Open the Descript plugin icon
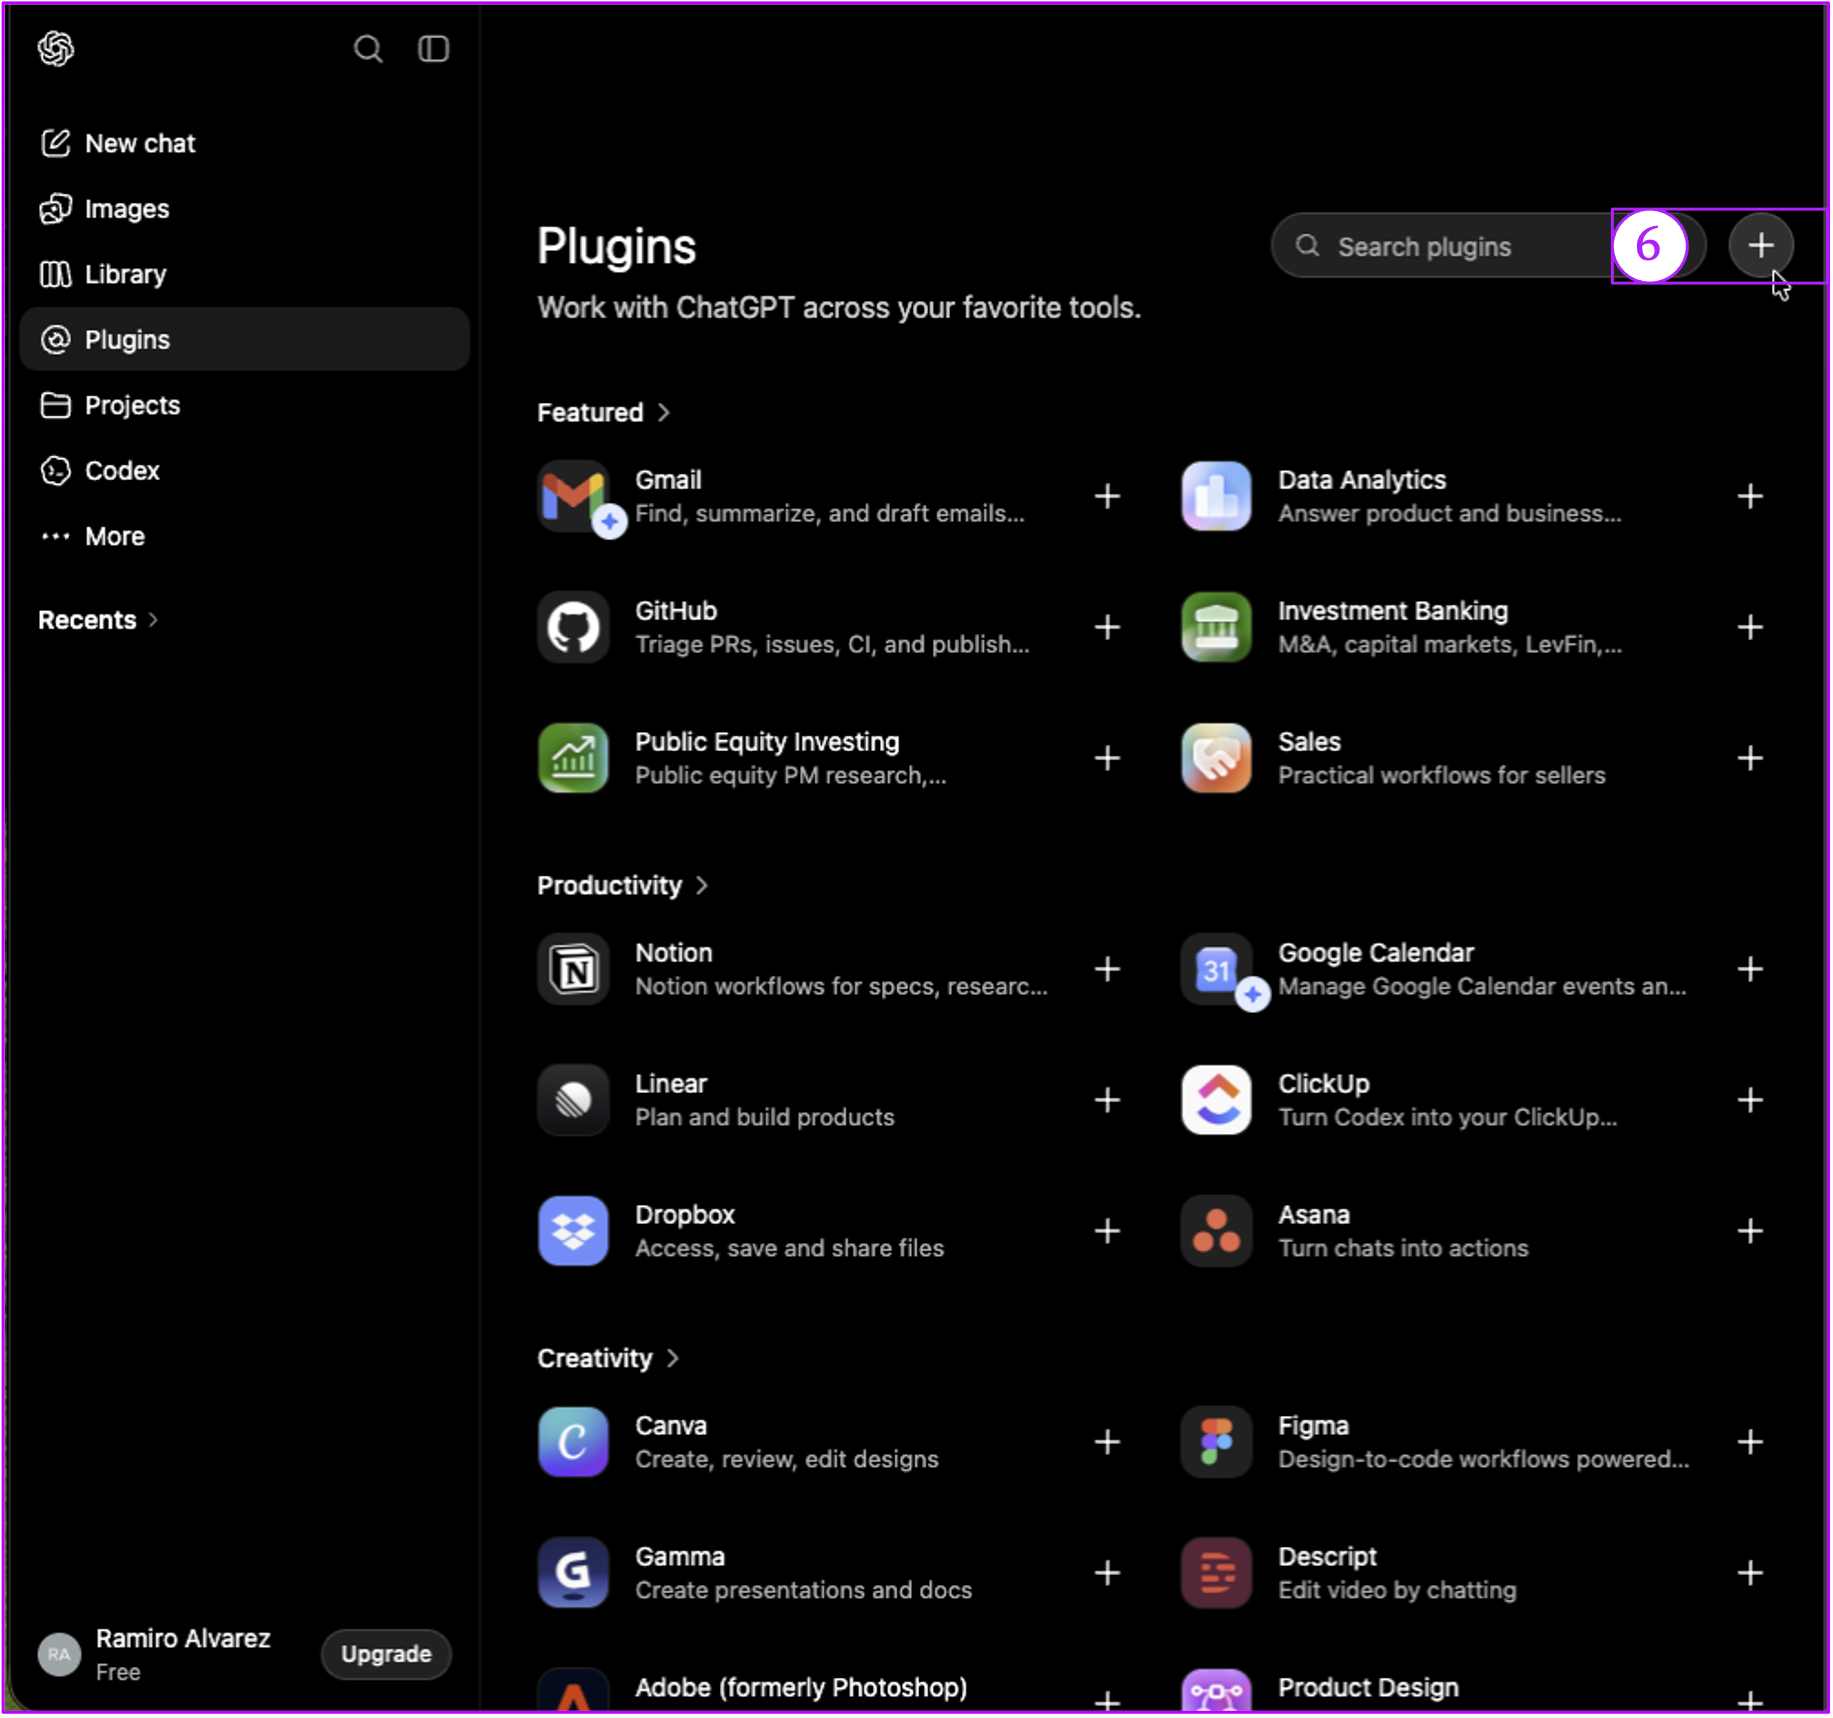Image resolution: width=1833 pixels, height=1718 pixels. tap(1216, 1574)
